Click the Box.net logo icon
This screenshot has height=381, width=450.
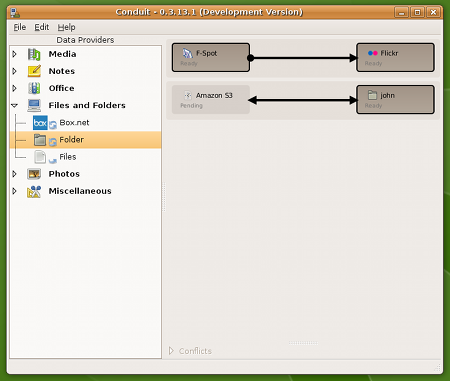[40, 123]
